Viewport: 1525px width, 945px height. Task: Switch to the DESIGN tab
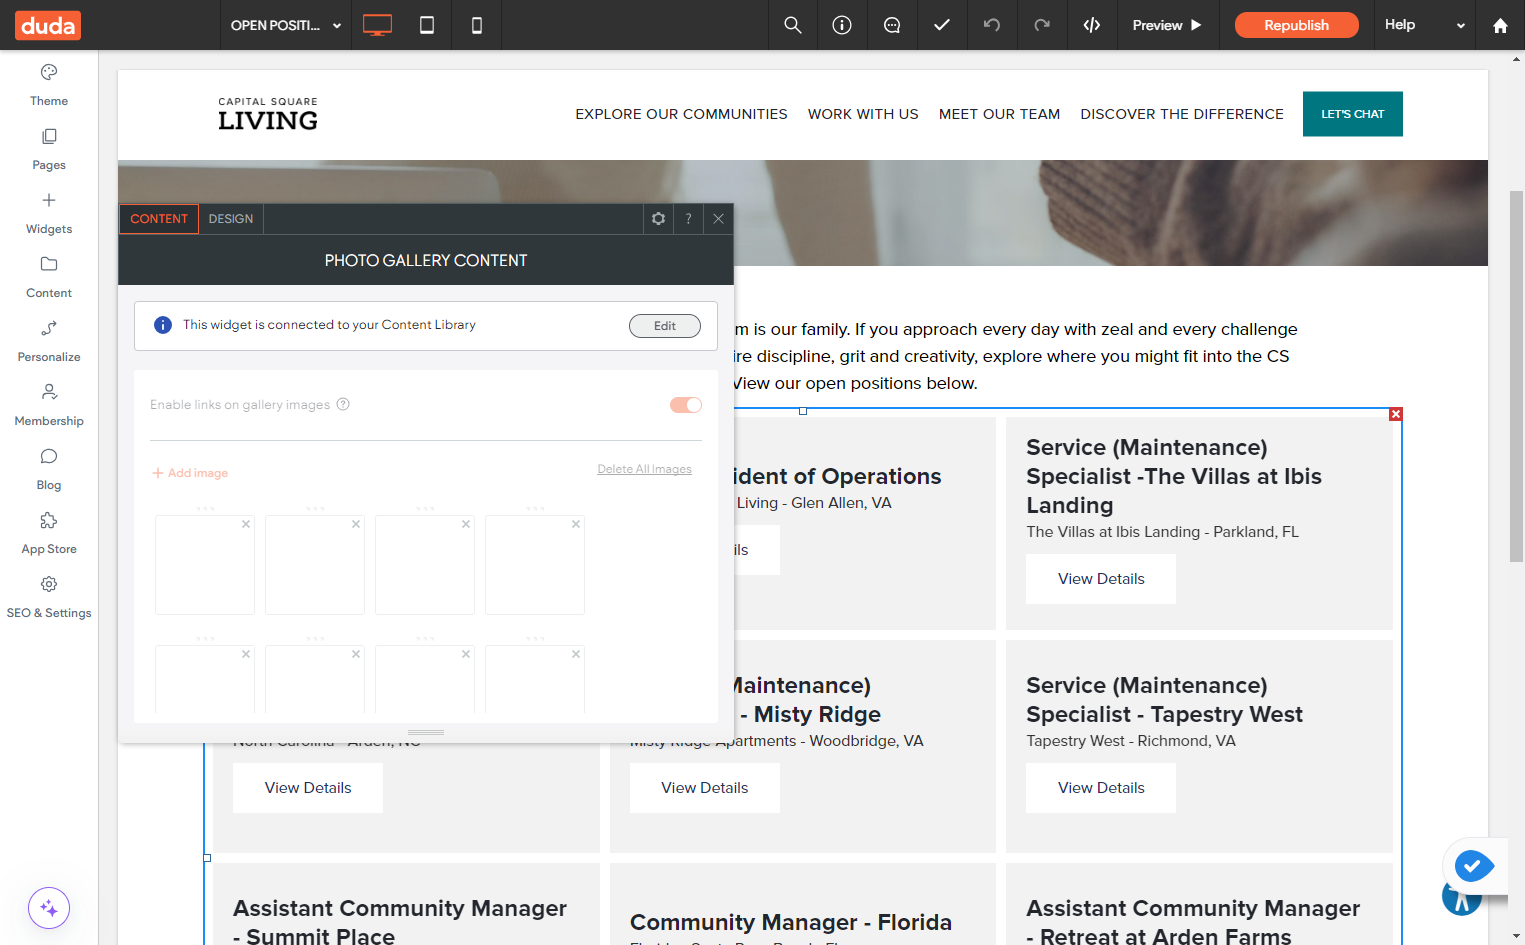[231, 219]
